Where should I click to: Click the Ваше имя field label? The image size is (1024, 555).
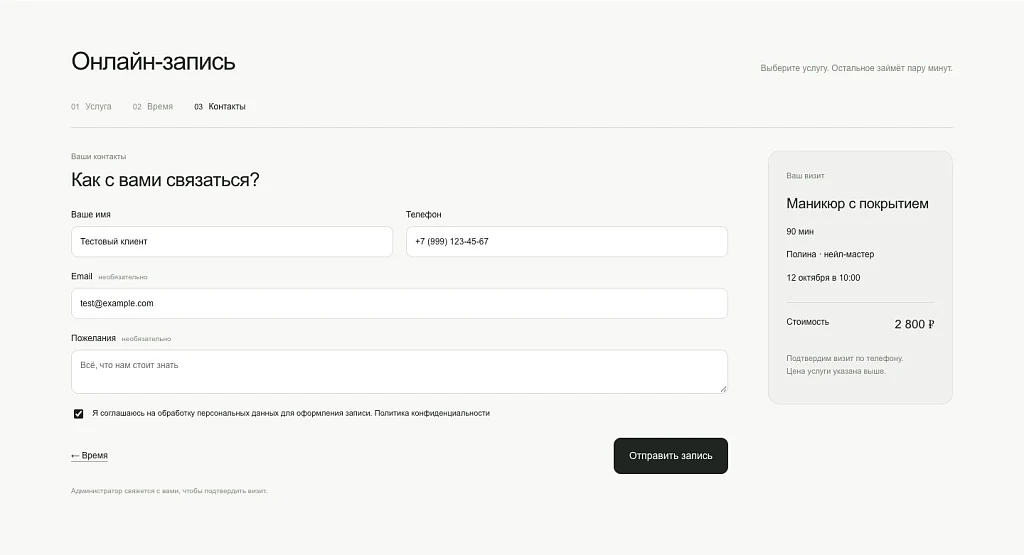tap(91, 215)
